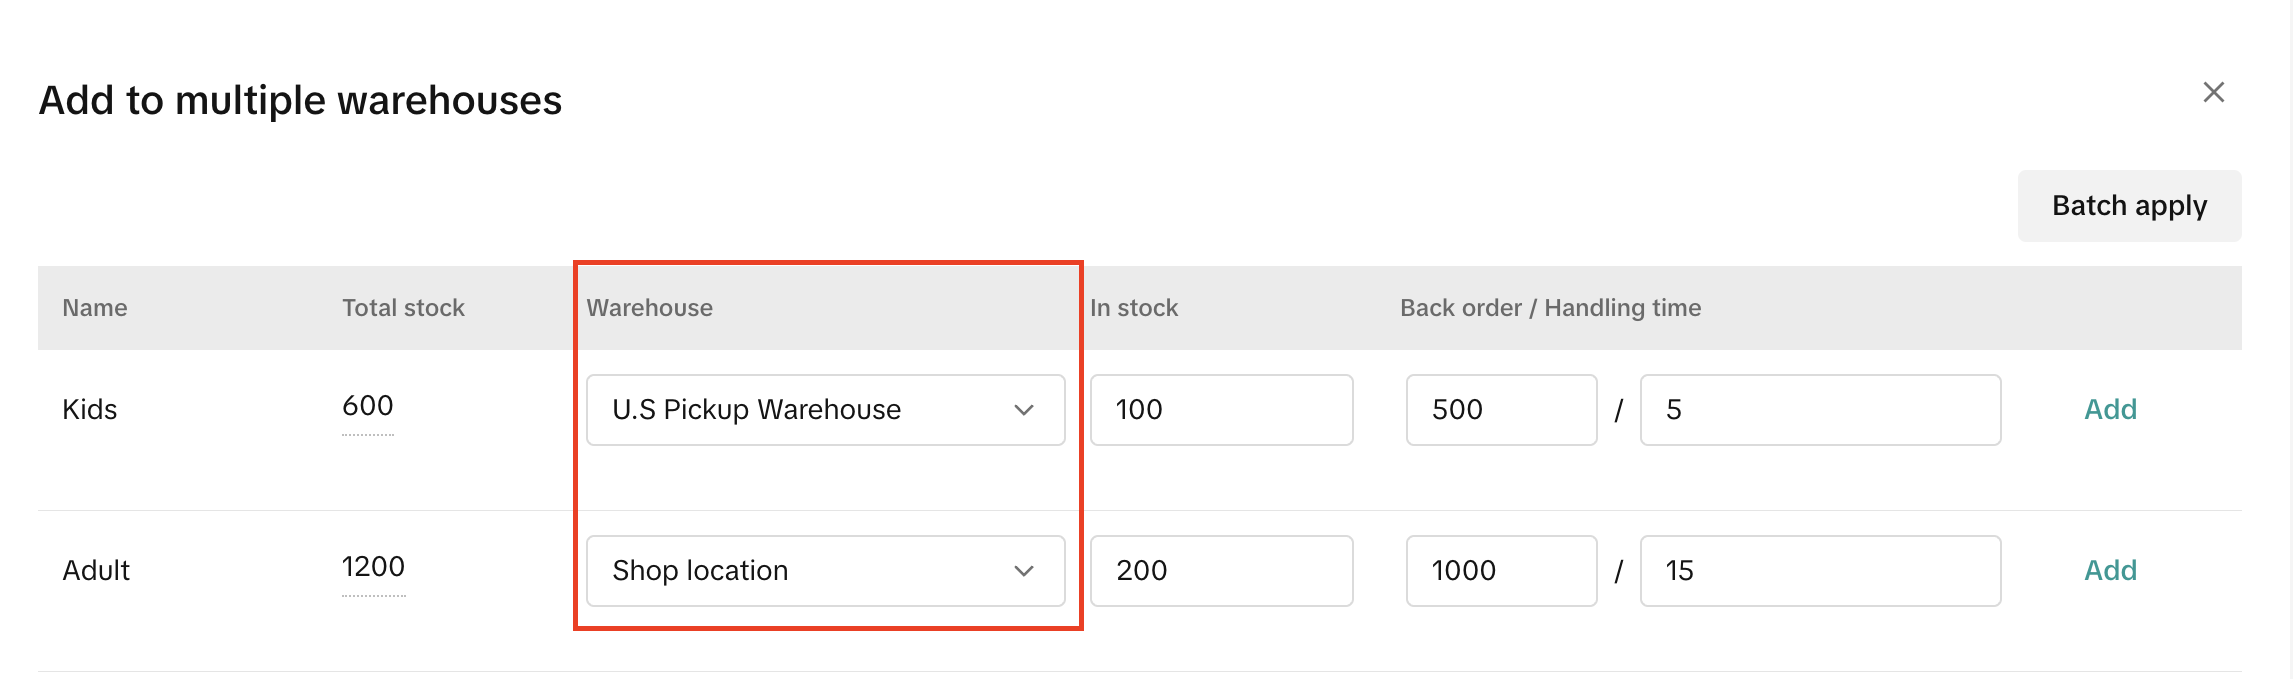Focus the Kids back order field showing 500
This screenshot has height=679, width=2293.
[x=1501, y=410]
